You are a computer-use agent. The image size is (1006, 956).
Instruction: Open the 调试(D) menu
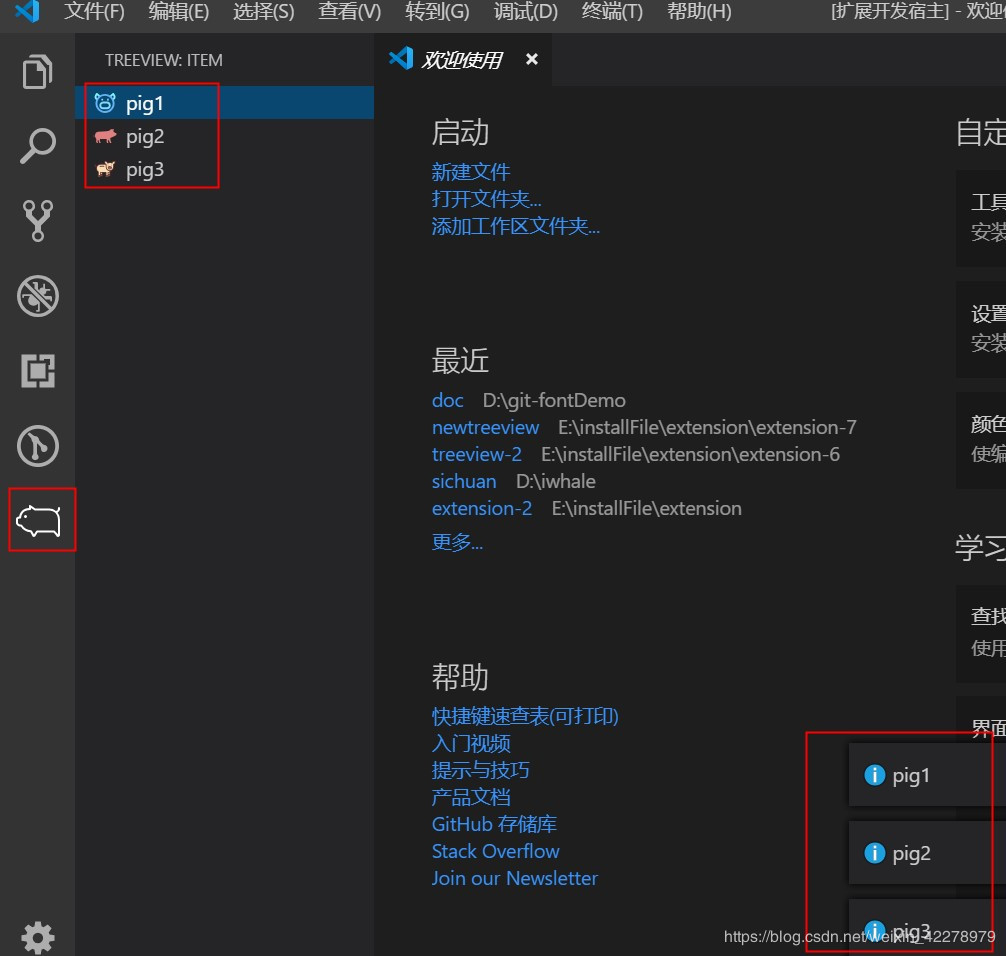tap(525, 12)
